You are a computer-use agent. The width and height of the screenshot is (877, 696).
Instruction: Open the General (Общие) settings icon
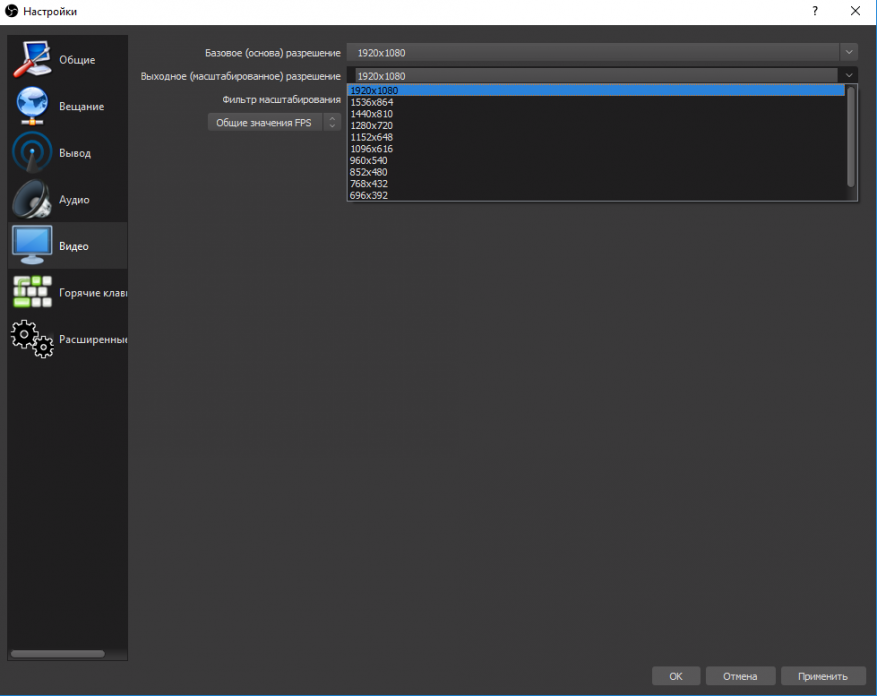32,59
